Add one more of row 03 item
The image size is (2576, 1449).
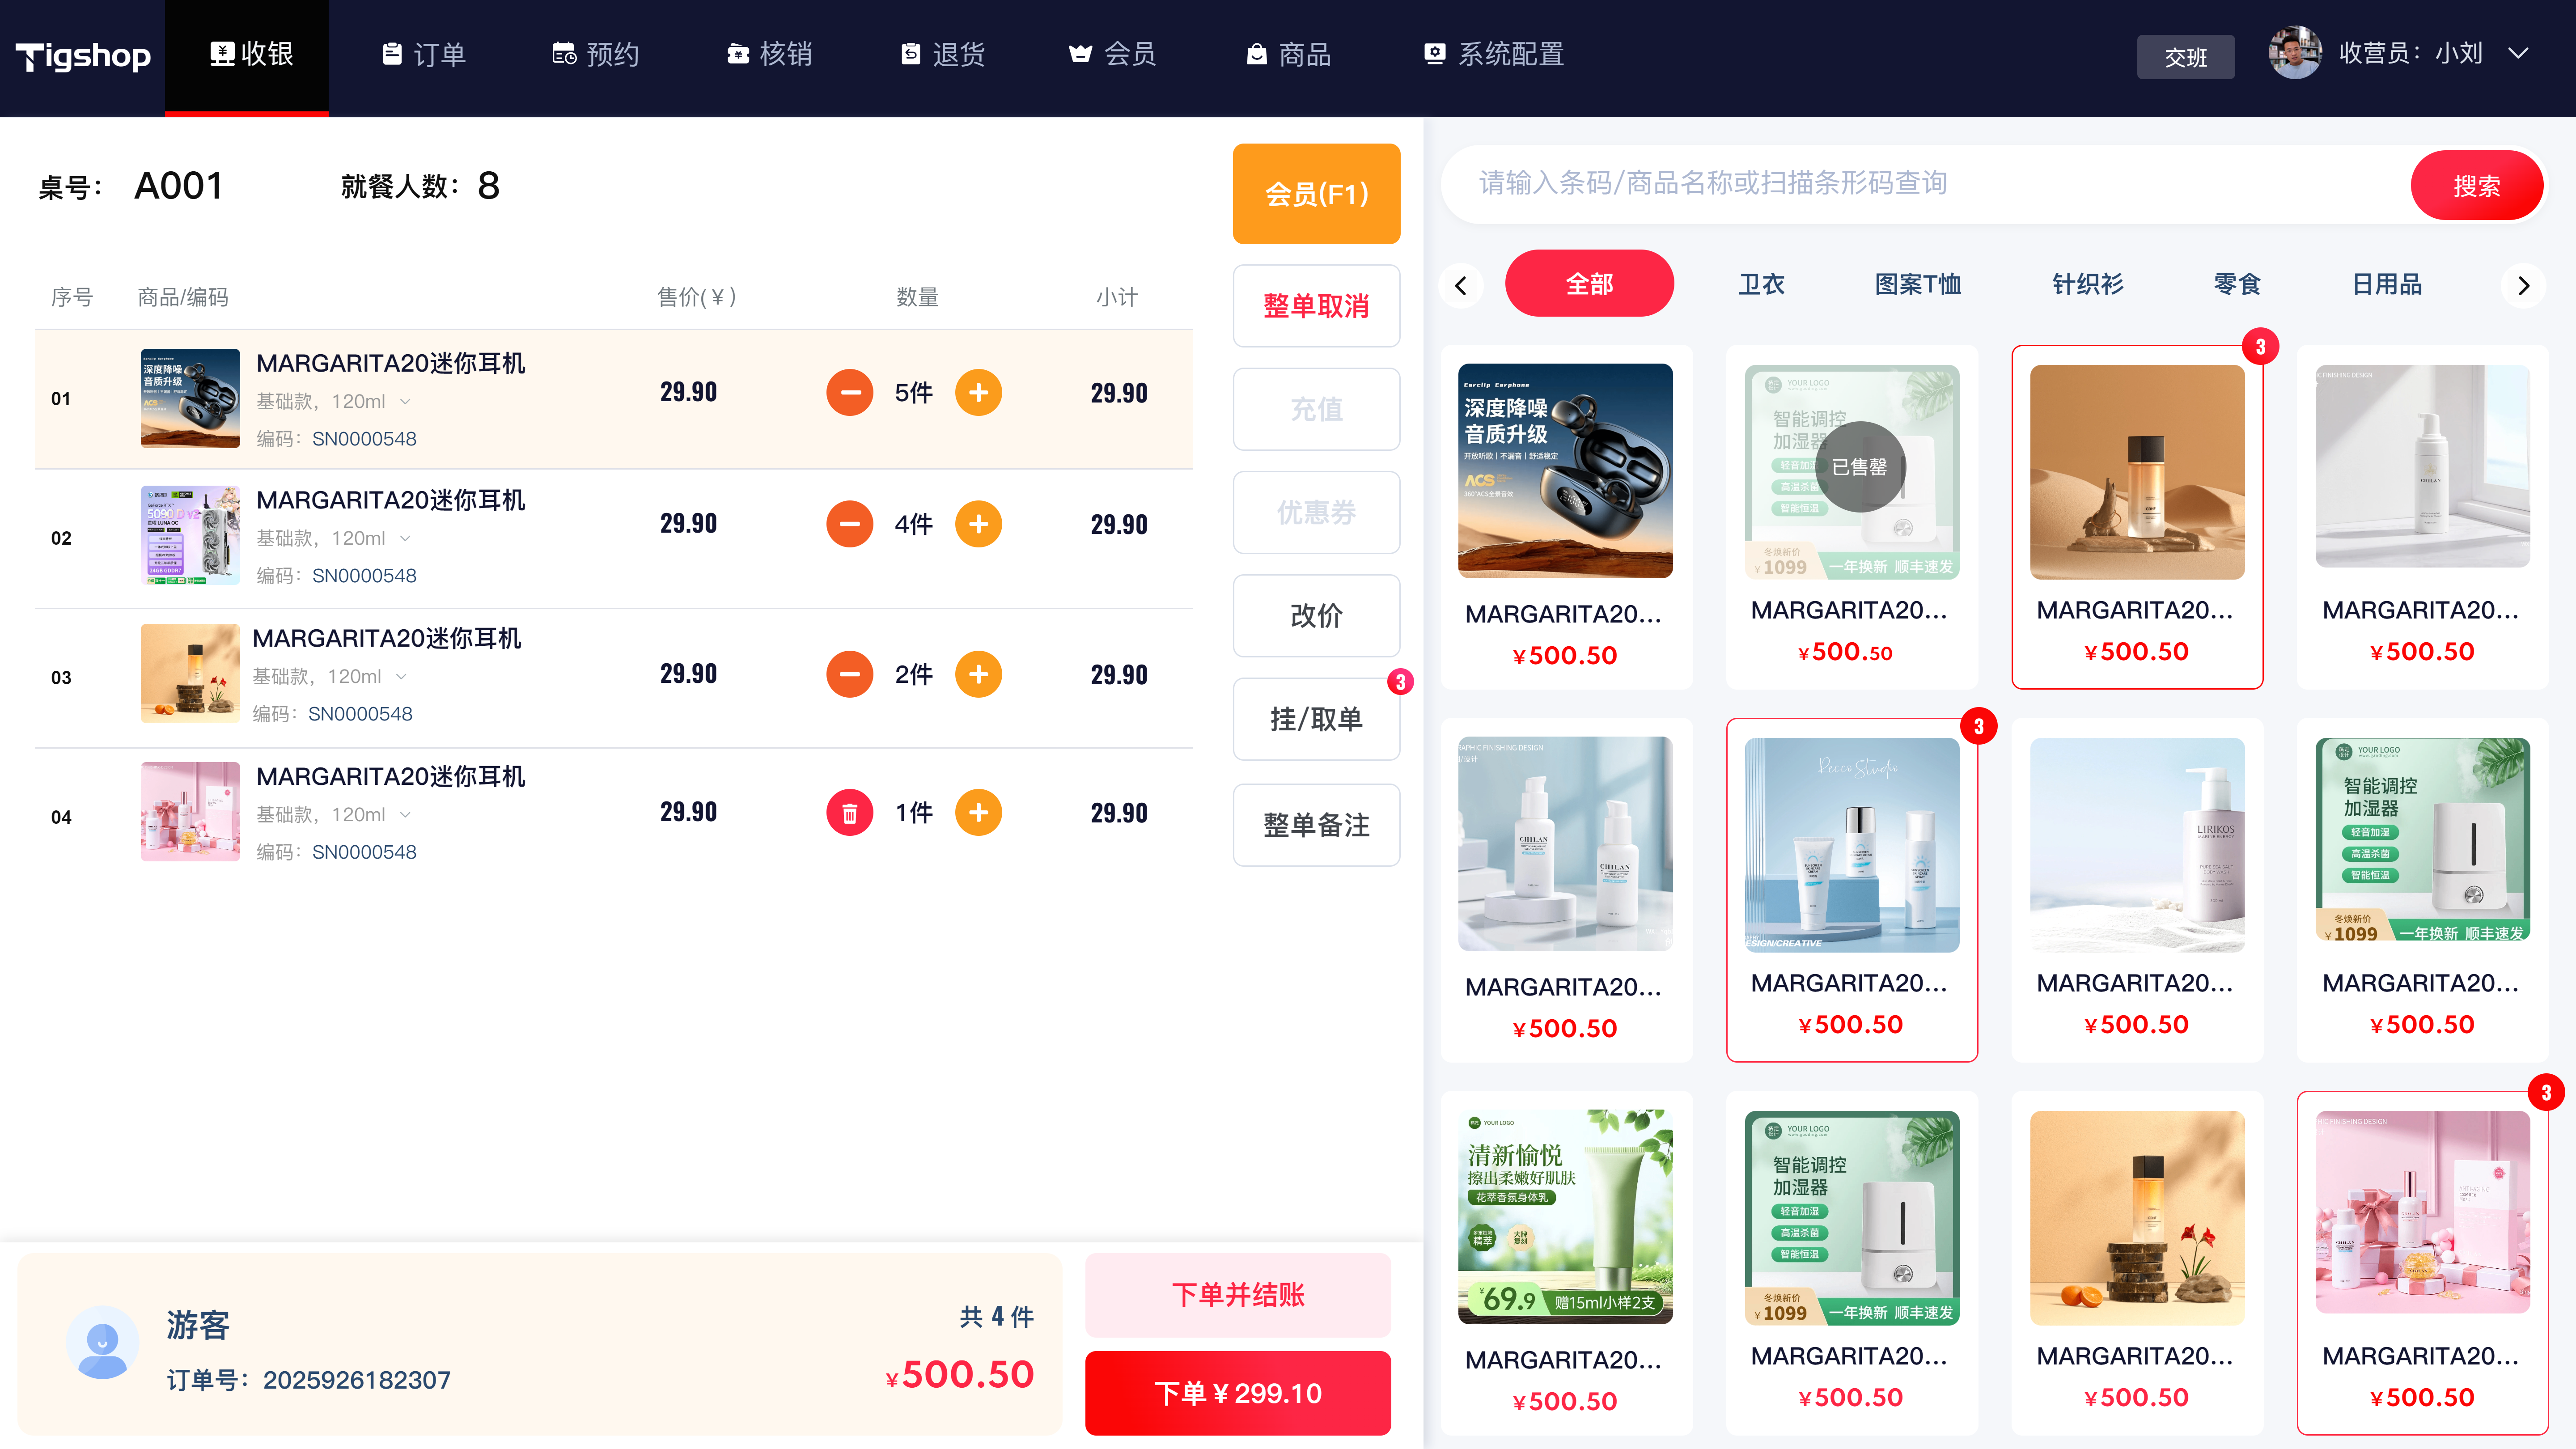[x=978, y=674]
